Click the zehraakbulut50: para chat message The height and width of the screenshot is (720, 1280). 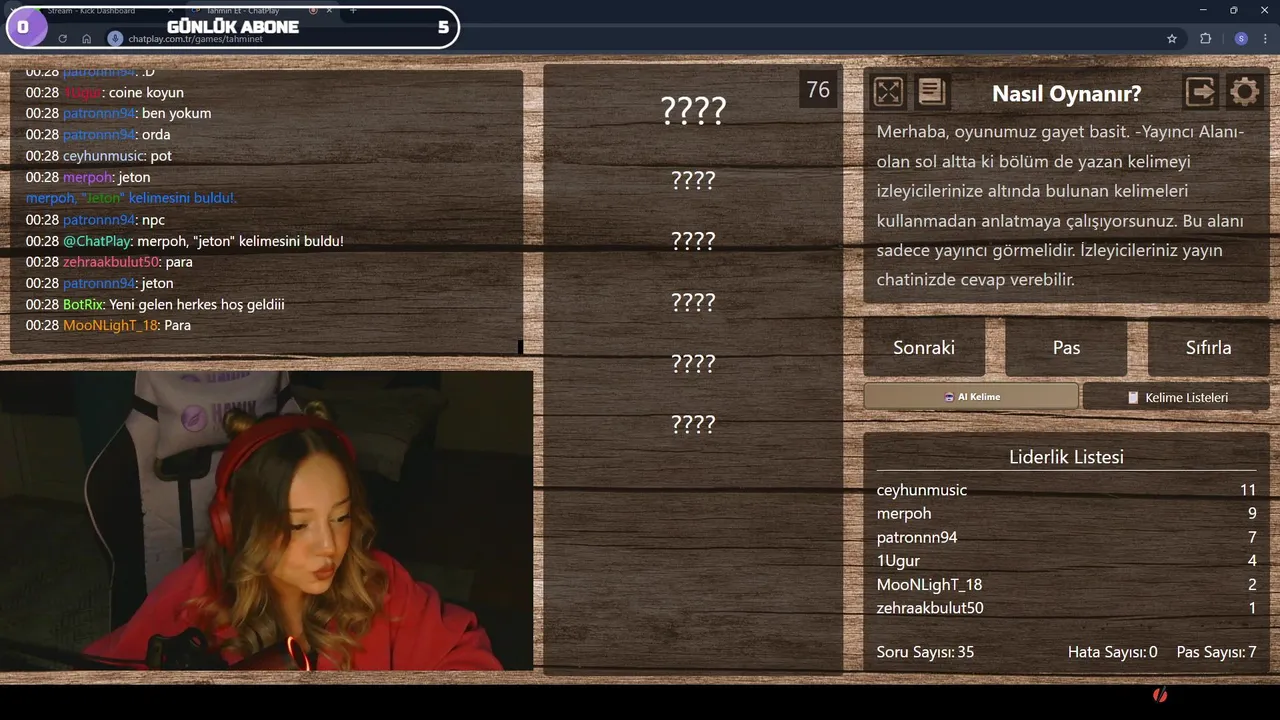click(109, 262)
